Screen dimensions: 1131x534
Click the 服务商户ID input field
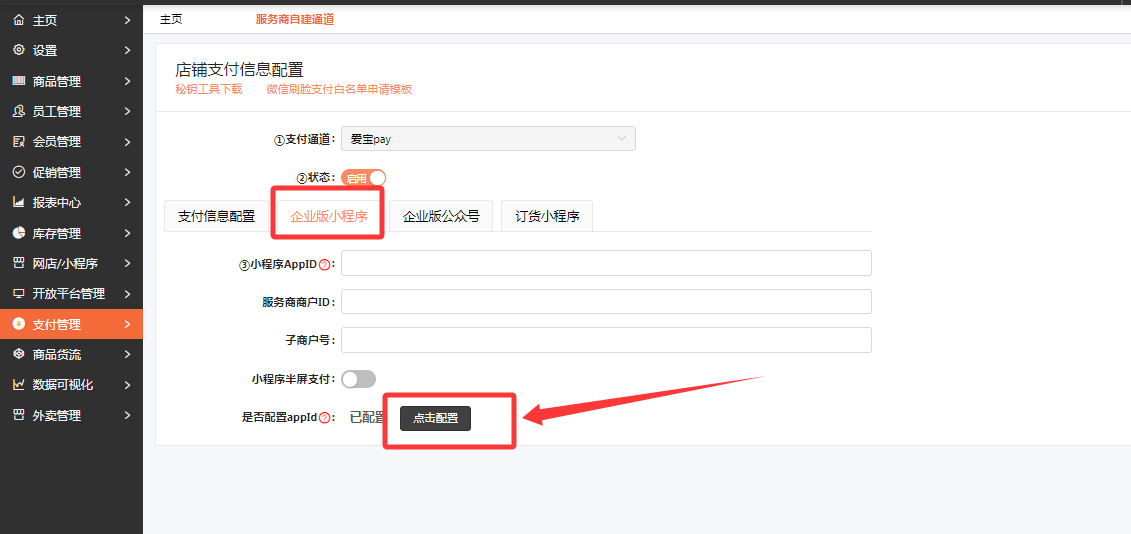click(x=606, y=302)
